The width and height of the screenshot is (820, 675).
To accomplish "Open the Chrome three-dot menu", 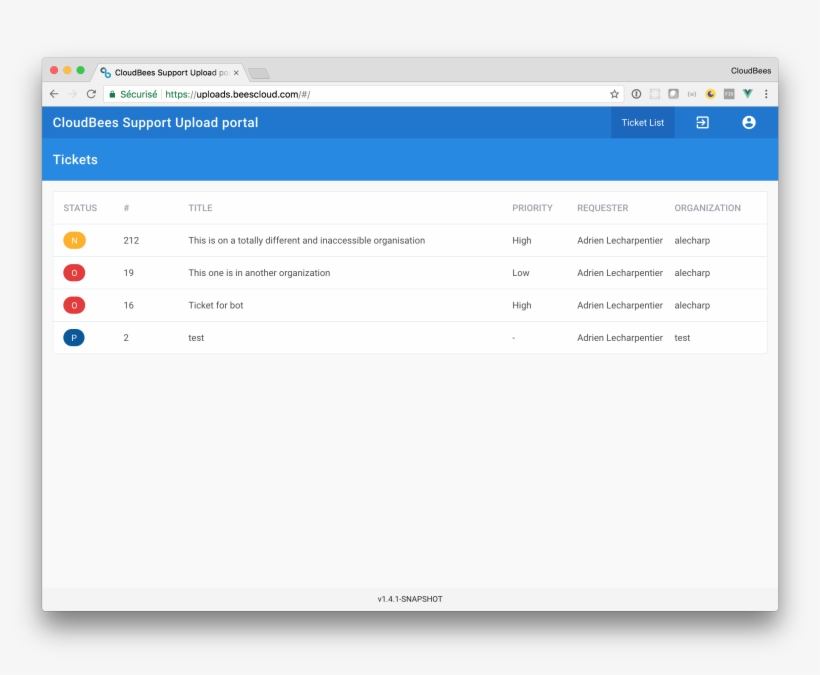I will click(766, 93).
